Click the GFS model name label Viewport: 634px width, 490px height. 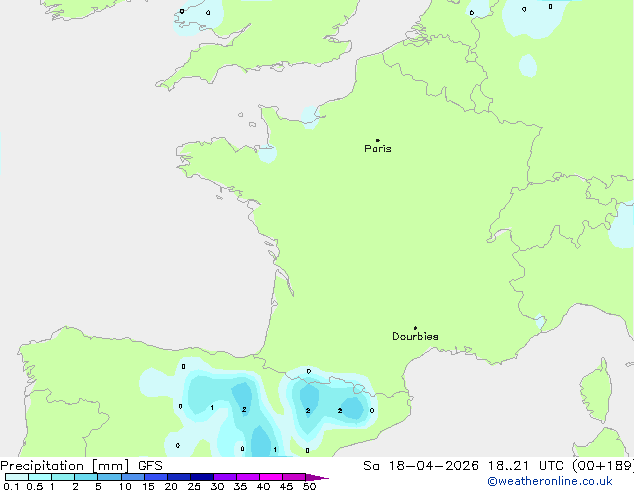(x=150, y=466)
